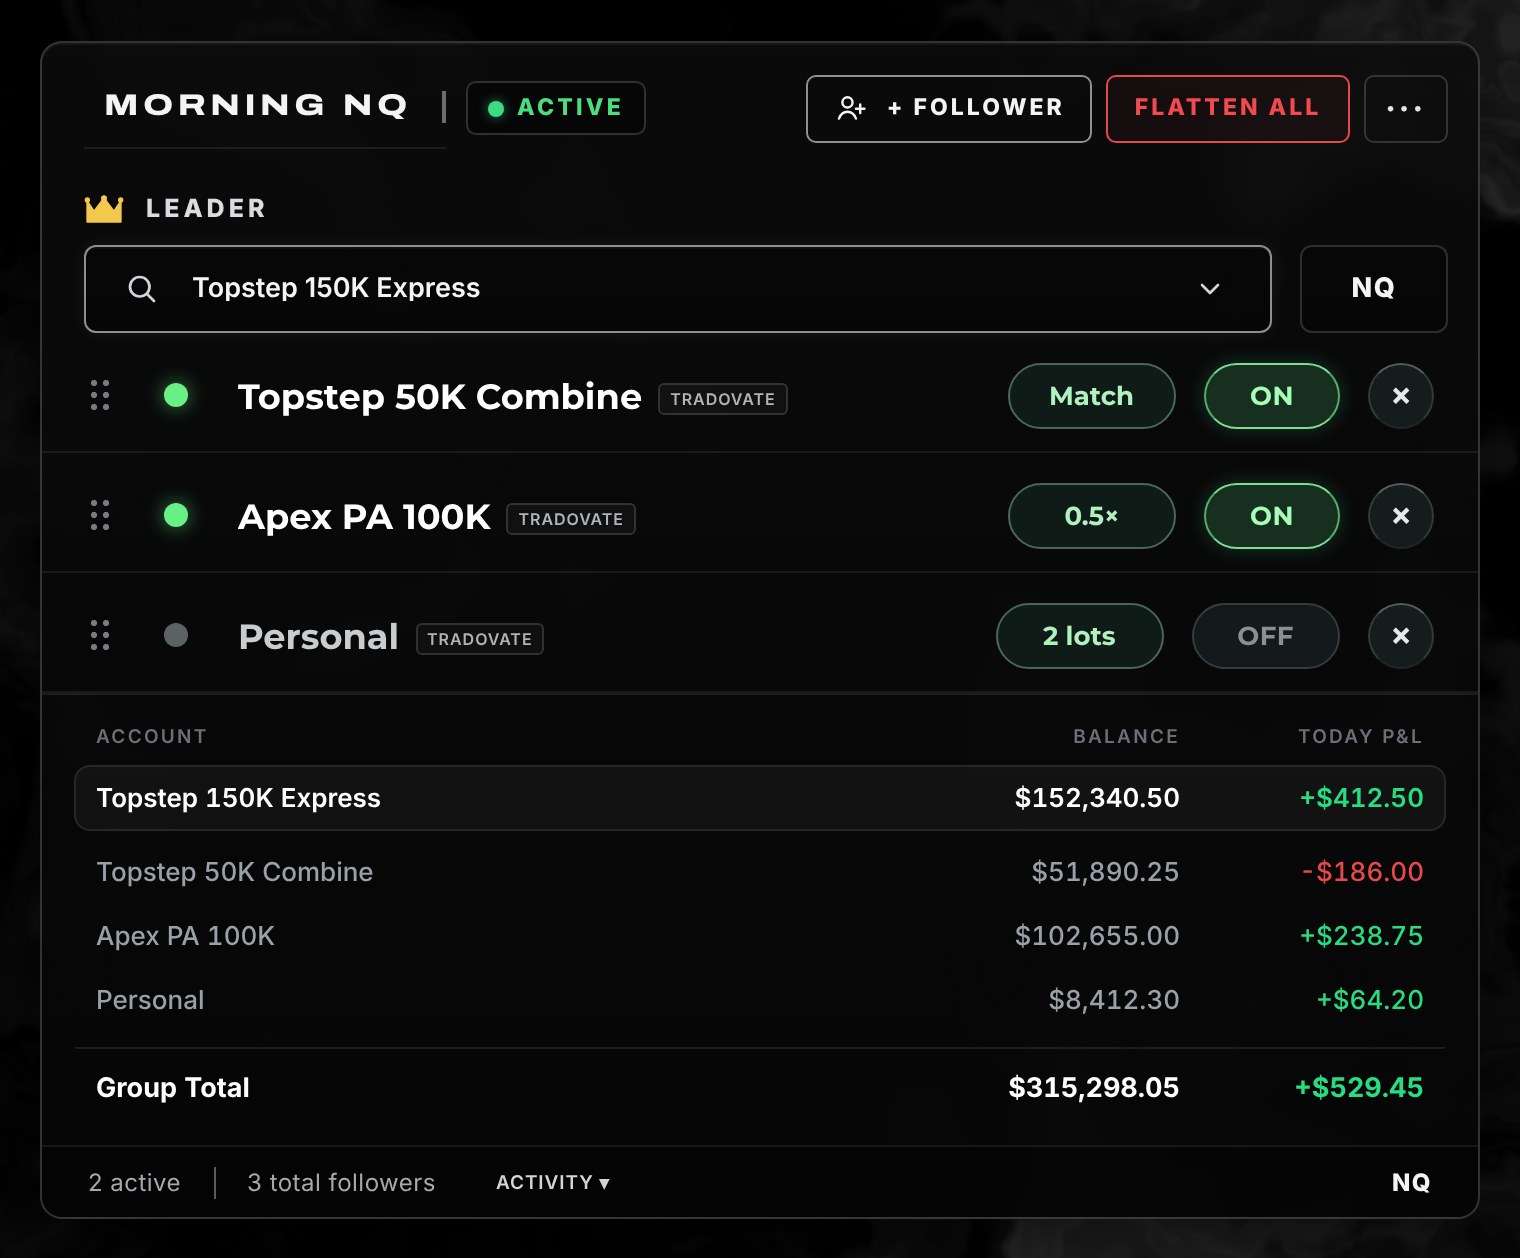Viewport: 1520px width, 1258px height.
Task: Open the Topstep 150K Express leader dropdown
Action: coord(678,289)
